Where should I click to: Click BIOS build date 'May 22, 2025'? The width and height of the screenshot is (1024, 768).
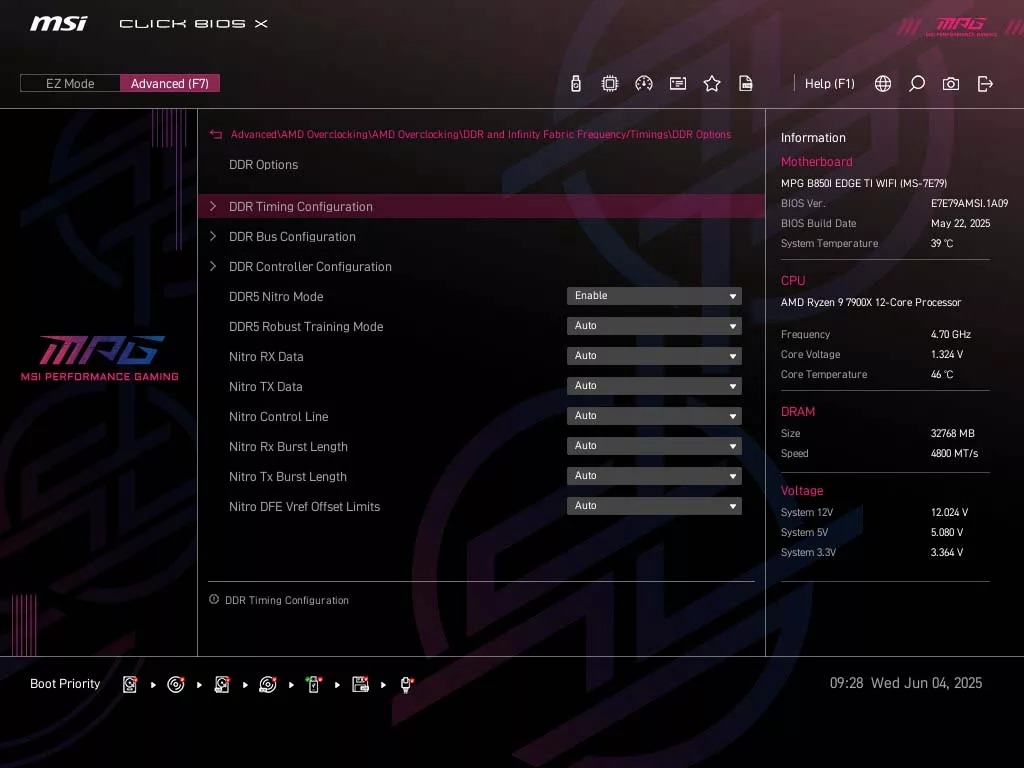tap(961, 223)
